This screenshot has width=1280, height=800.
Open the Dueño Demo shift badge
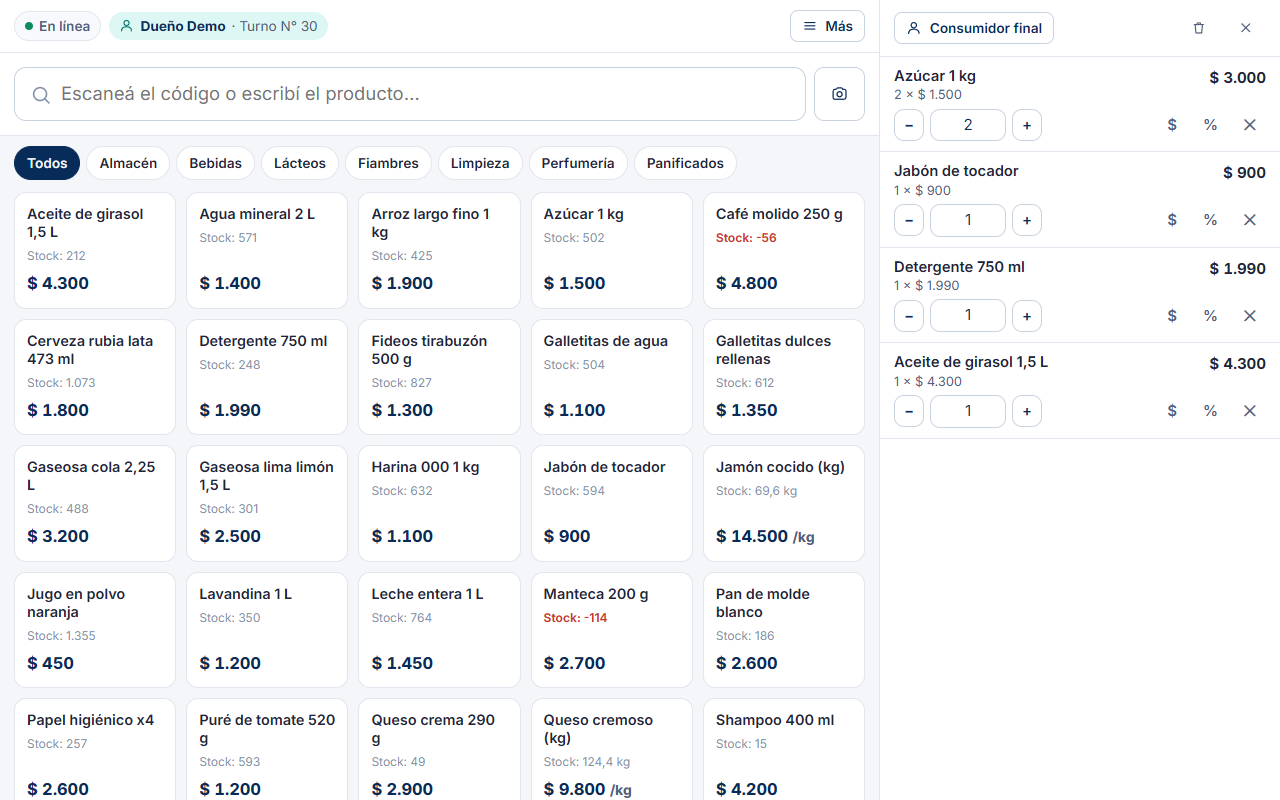218,26
